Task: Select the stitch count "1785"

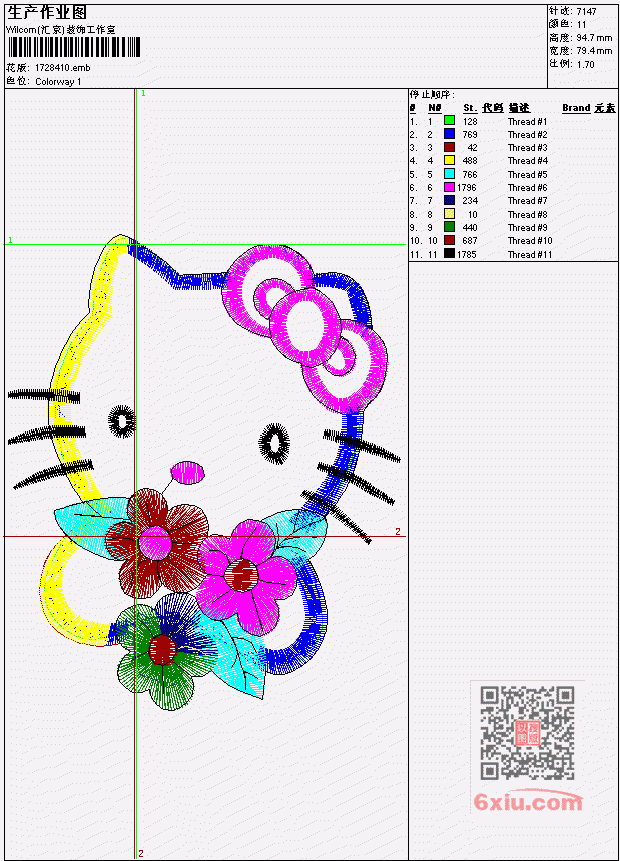Action: click(467, 255)
